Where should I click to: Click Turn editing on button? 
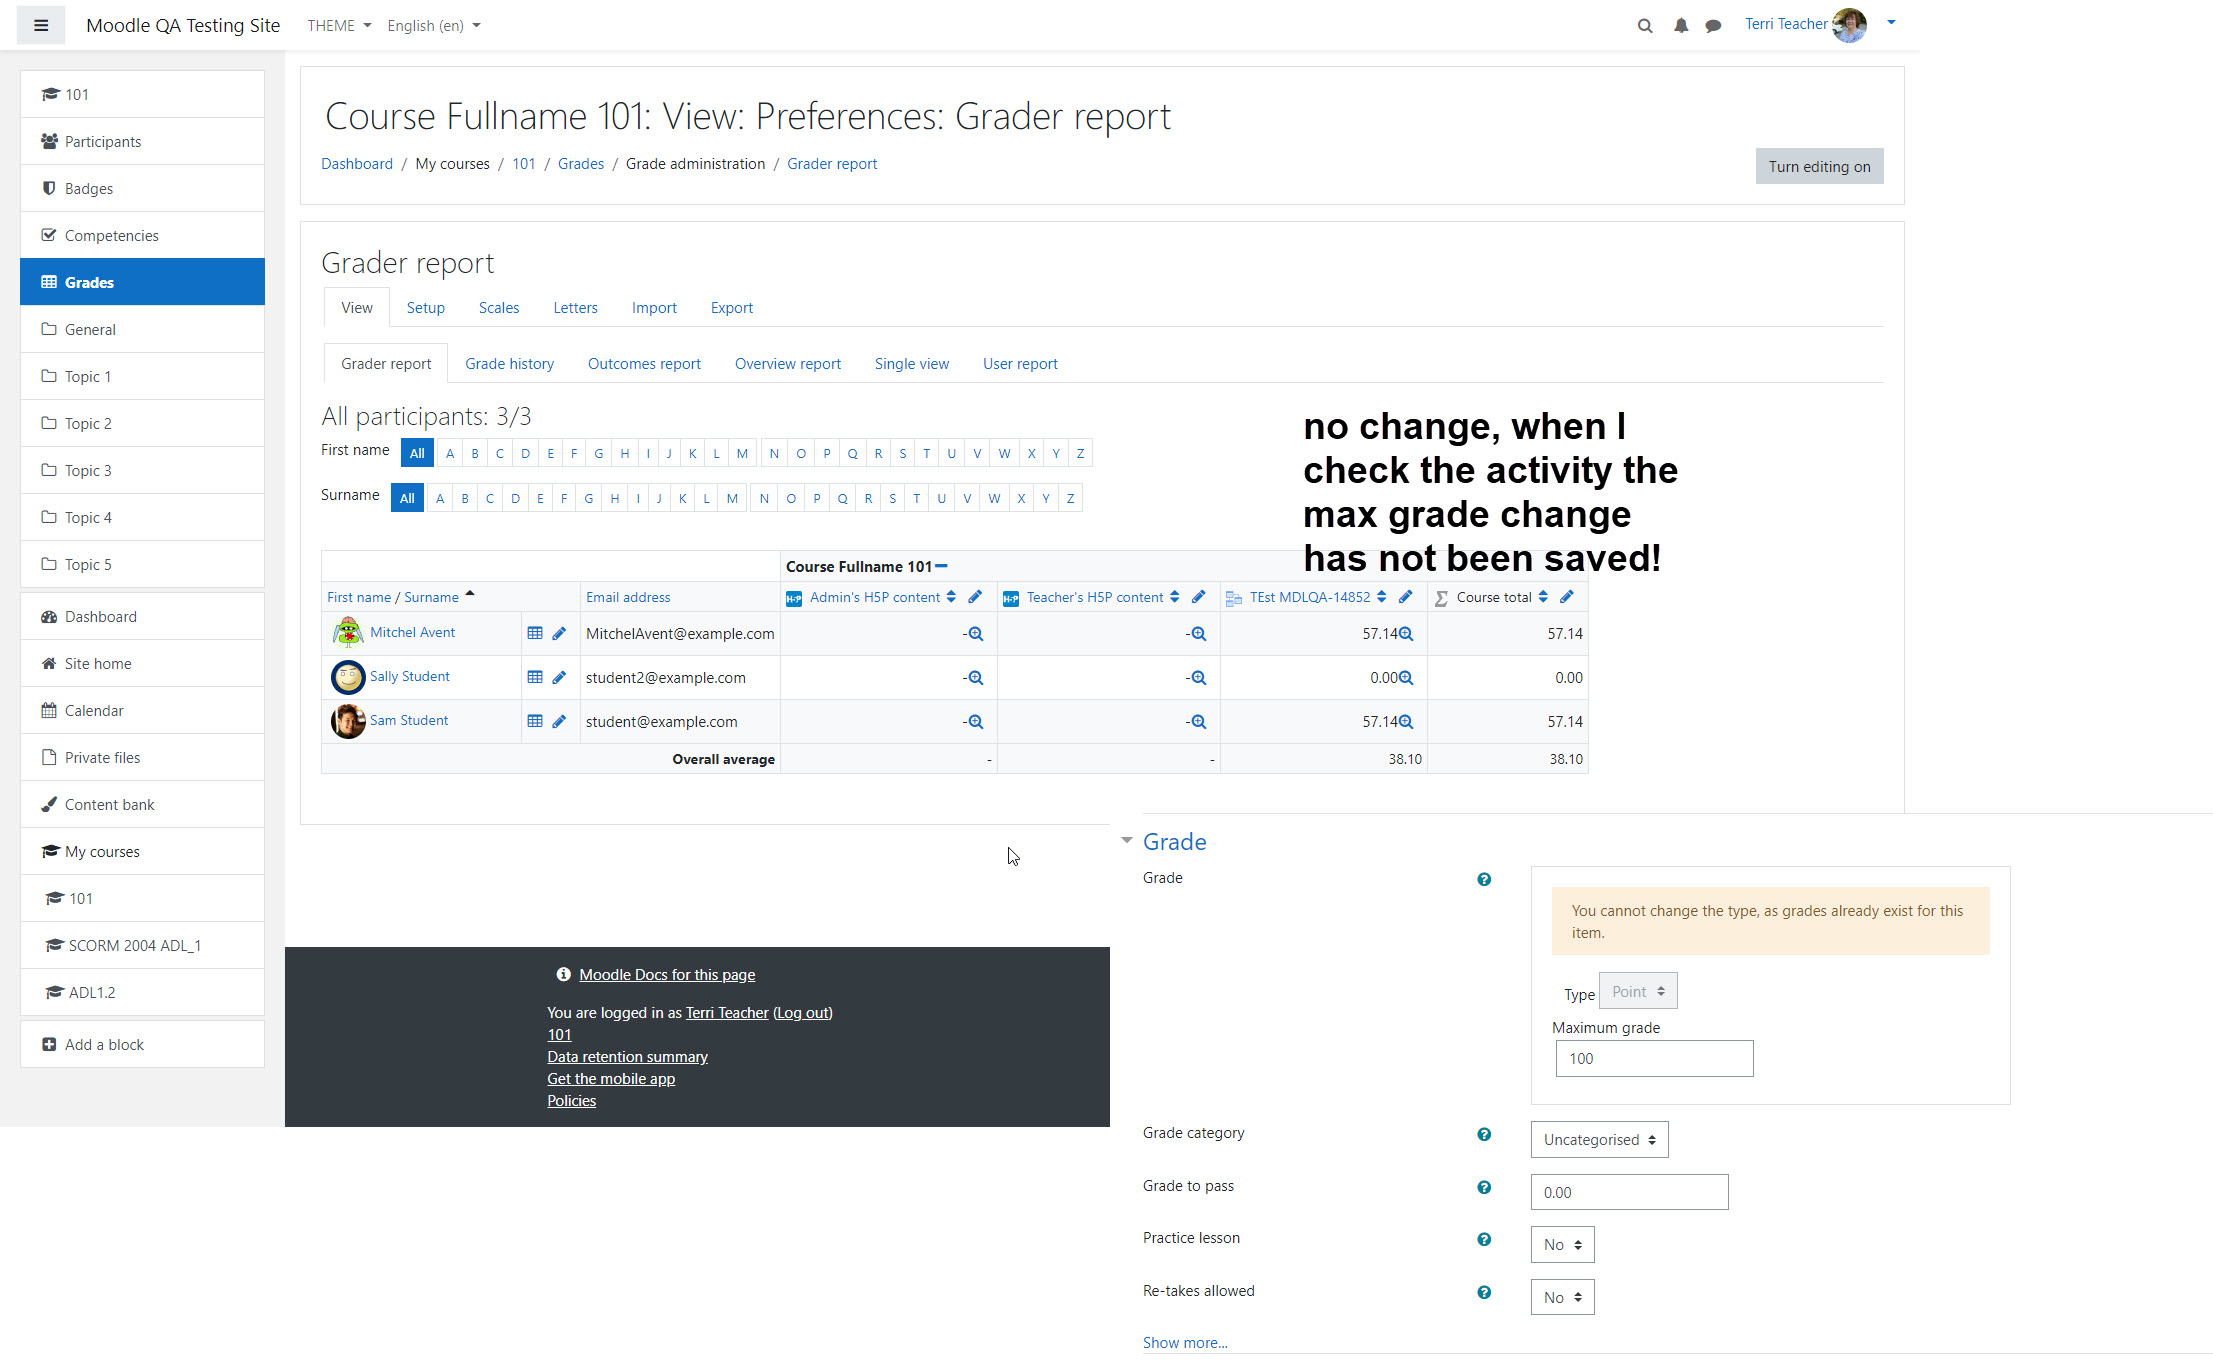[1819, 166]
